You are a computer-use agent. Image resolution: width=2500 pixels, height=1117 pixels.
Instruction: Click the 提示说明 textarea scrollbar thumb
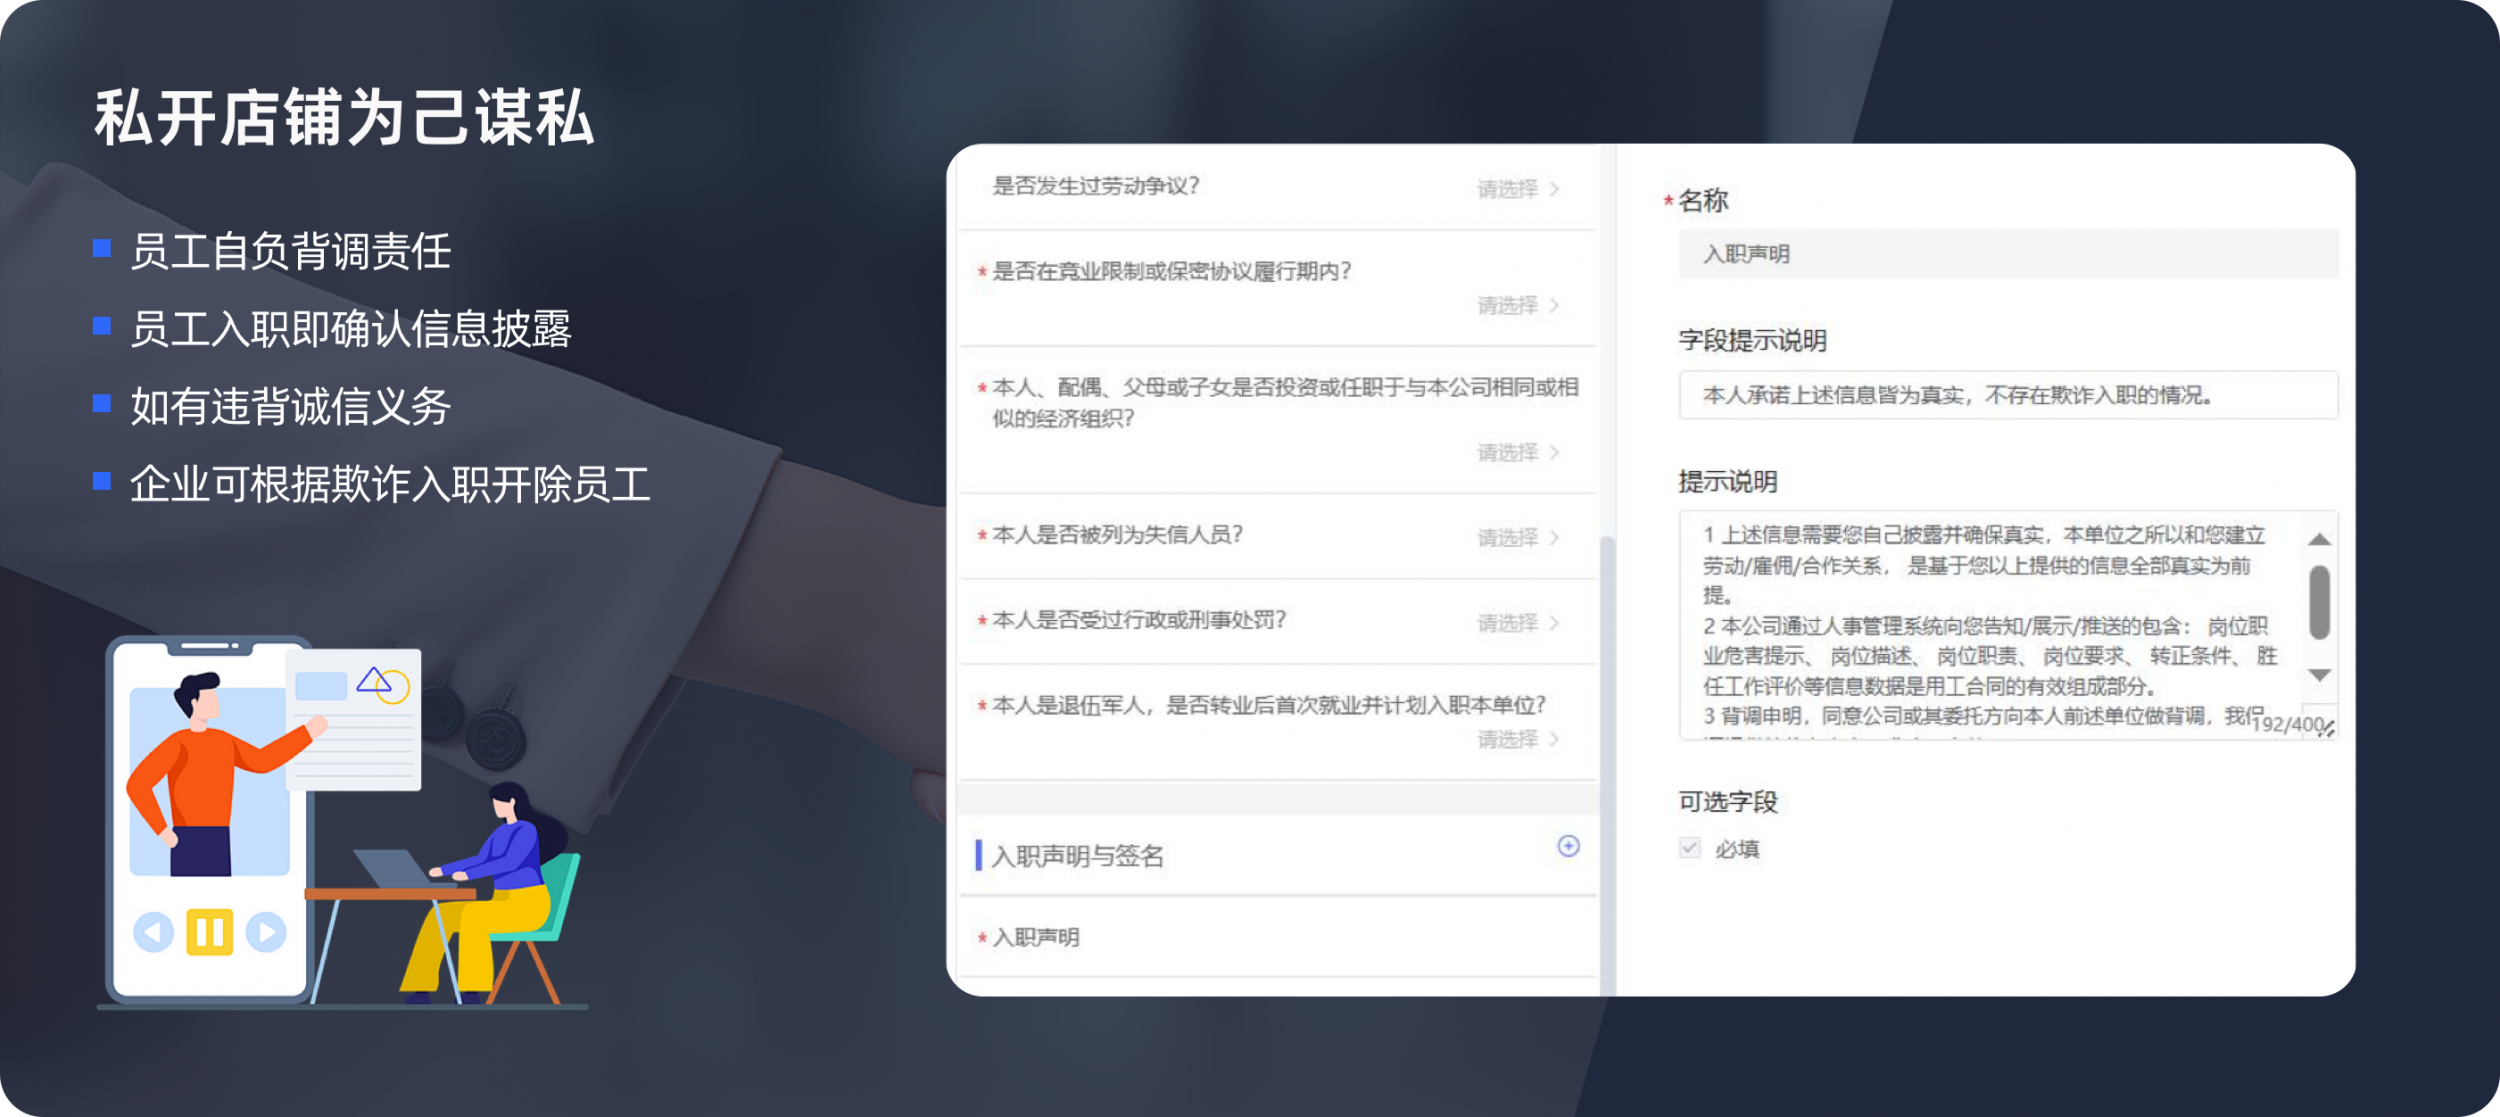(2320, 602)
